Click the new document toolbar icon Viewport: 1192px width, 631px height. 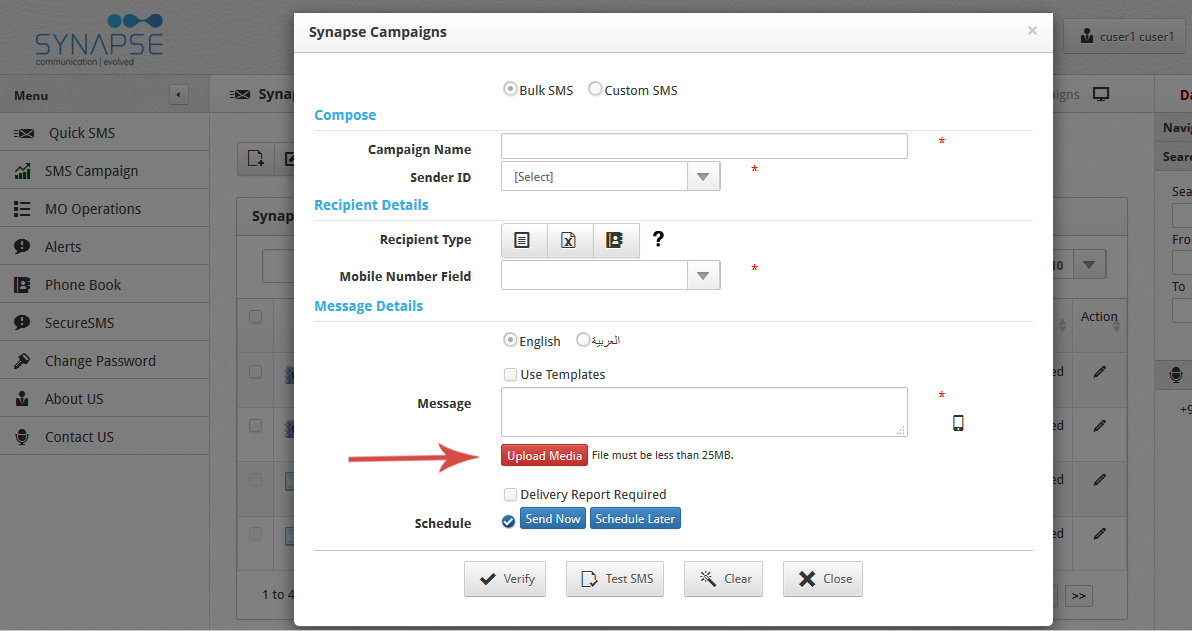click(x=255, y=158)
